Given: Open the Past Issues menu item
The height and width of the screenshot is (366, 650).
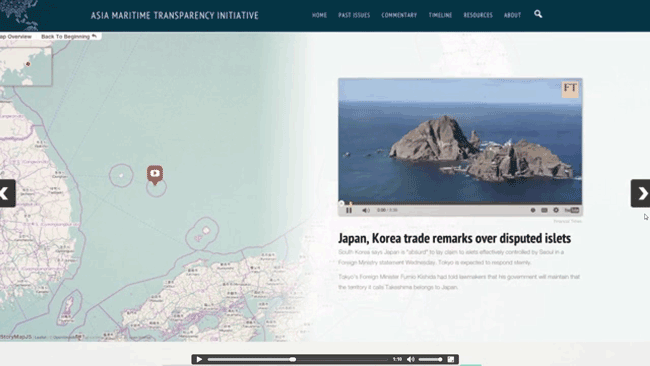Looking at the screenshot, I should click(x=354, y=15).
